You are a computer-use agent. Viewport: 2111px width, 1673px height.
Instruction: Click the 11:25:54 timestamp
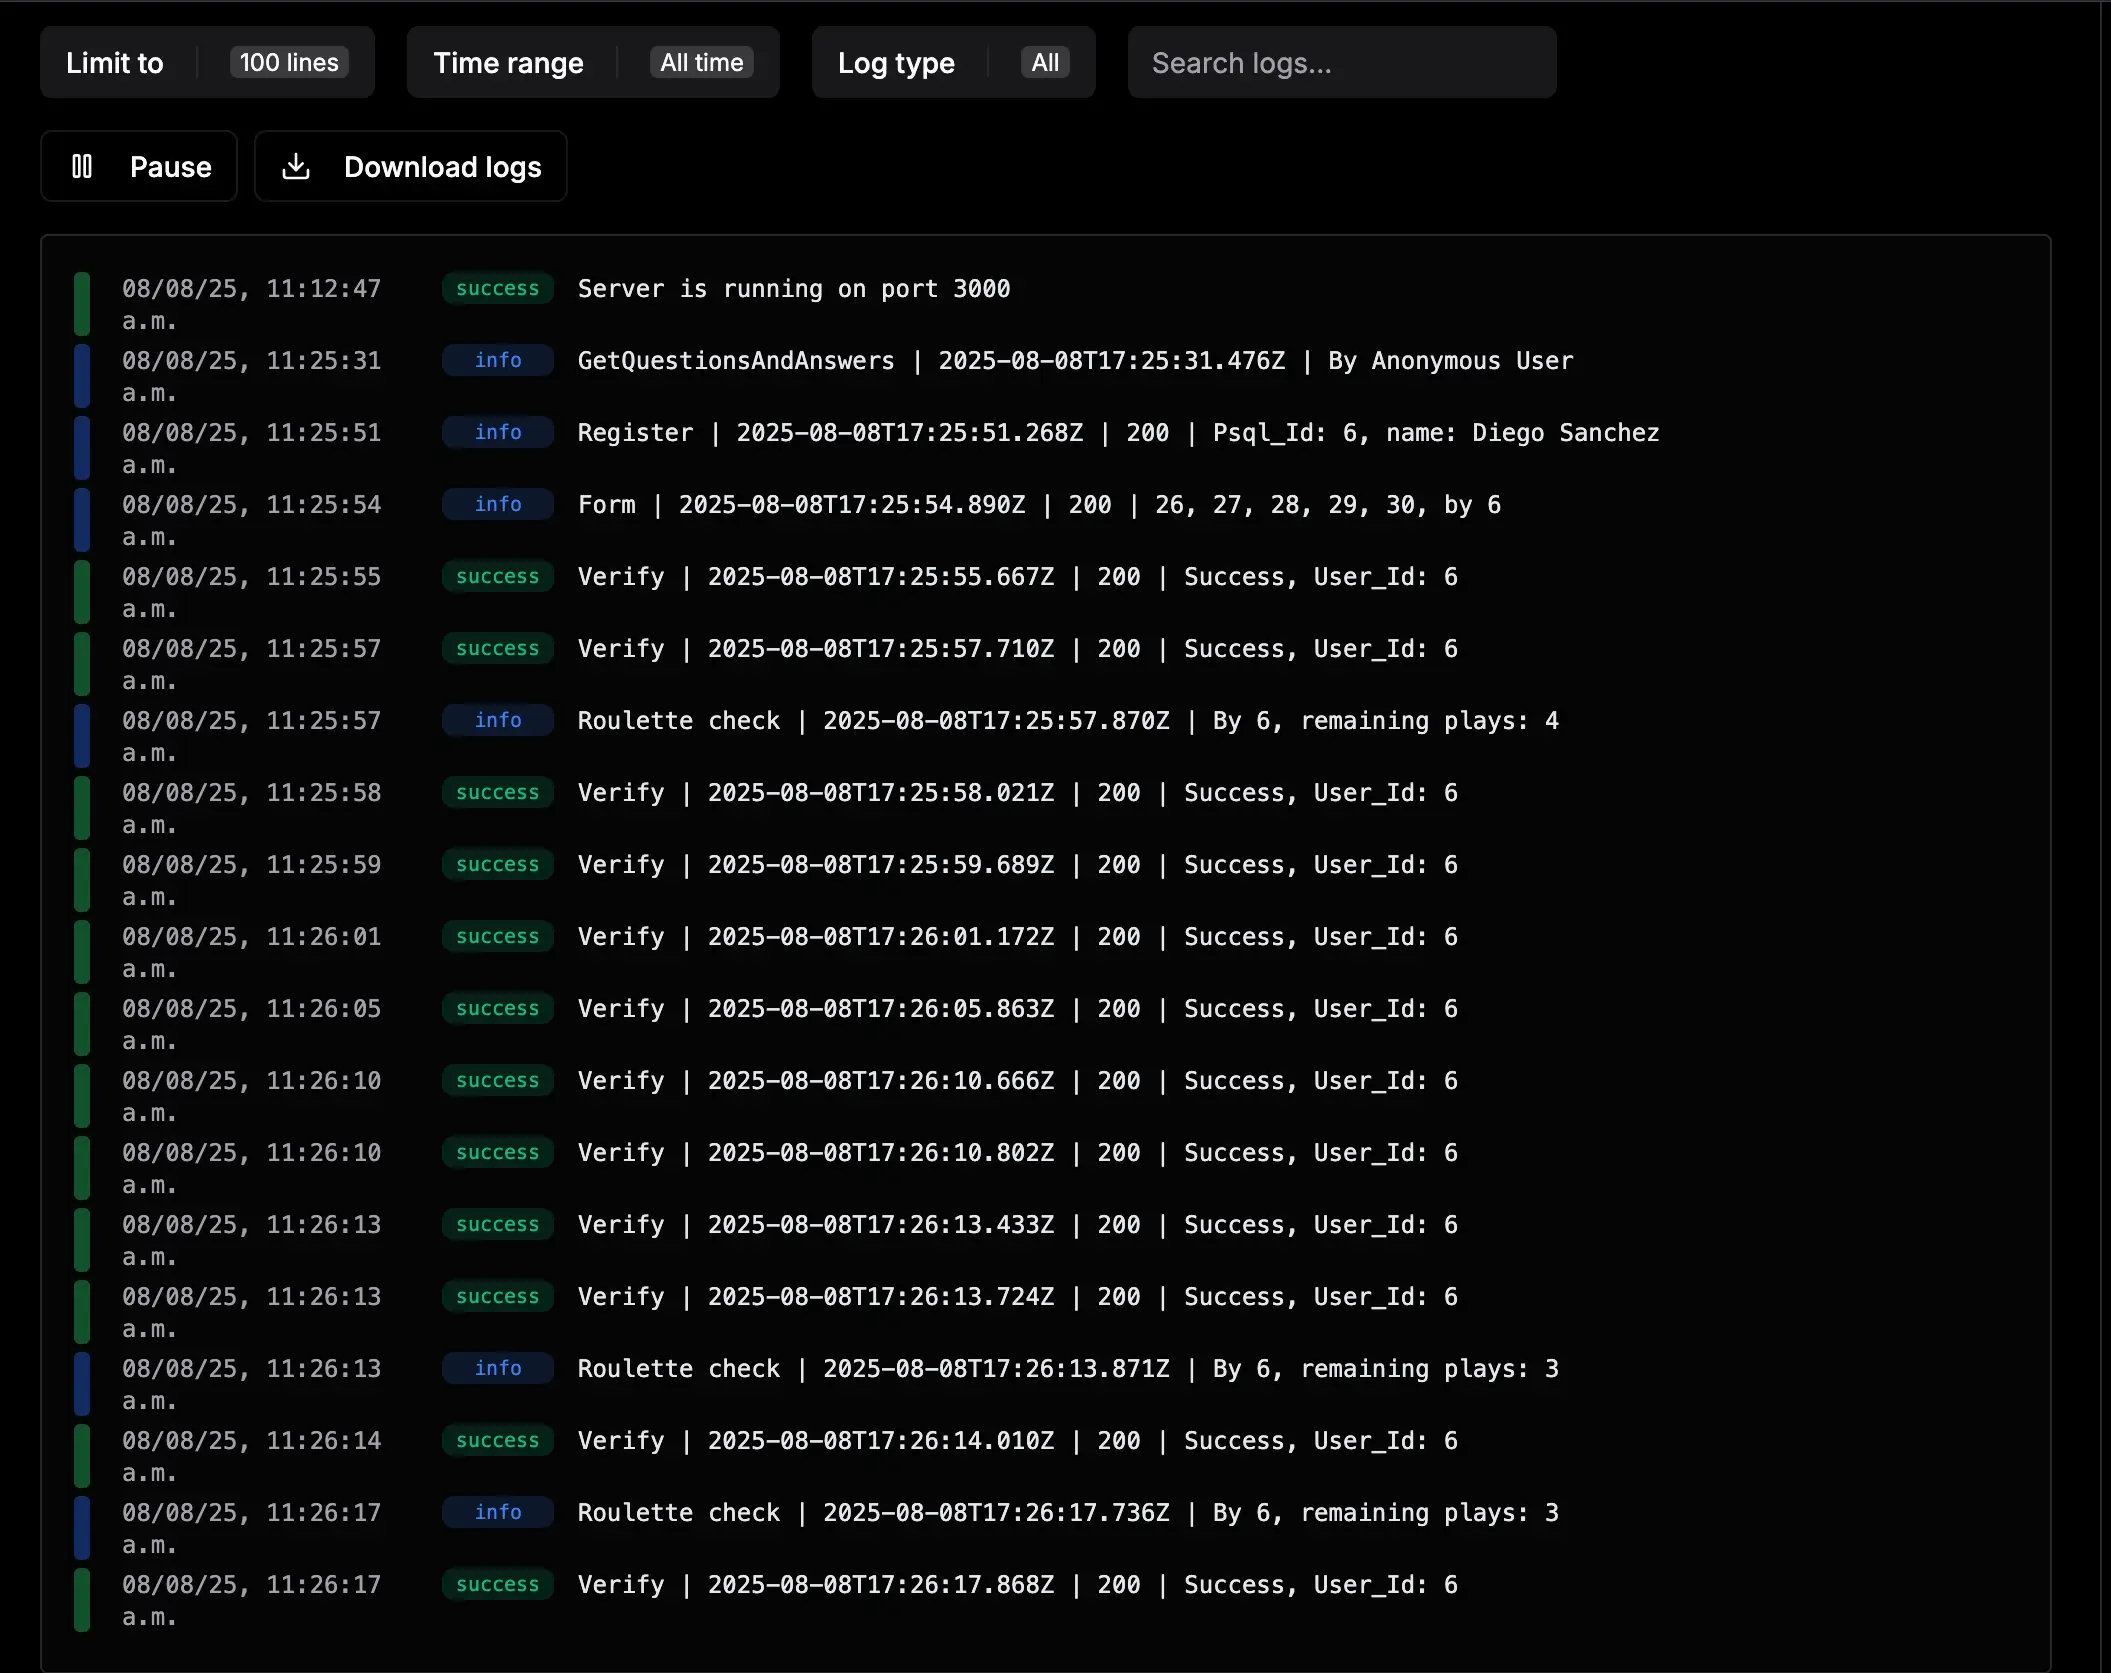click(251, 521)
